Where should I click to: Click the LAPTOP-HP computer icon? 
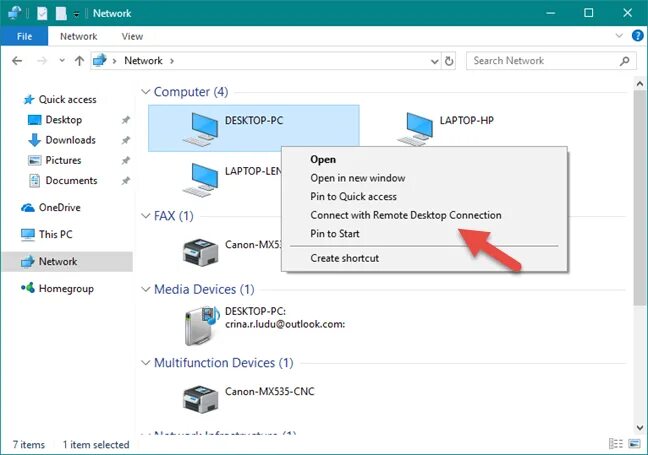[x=415, y=129]
